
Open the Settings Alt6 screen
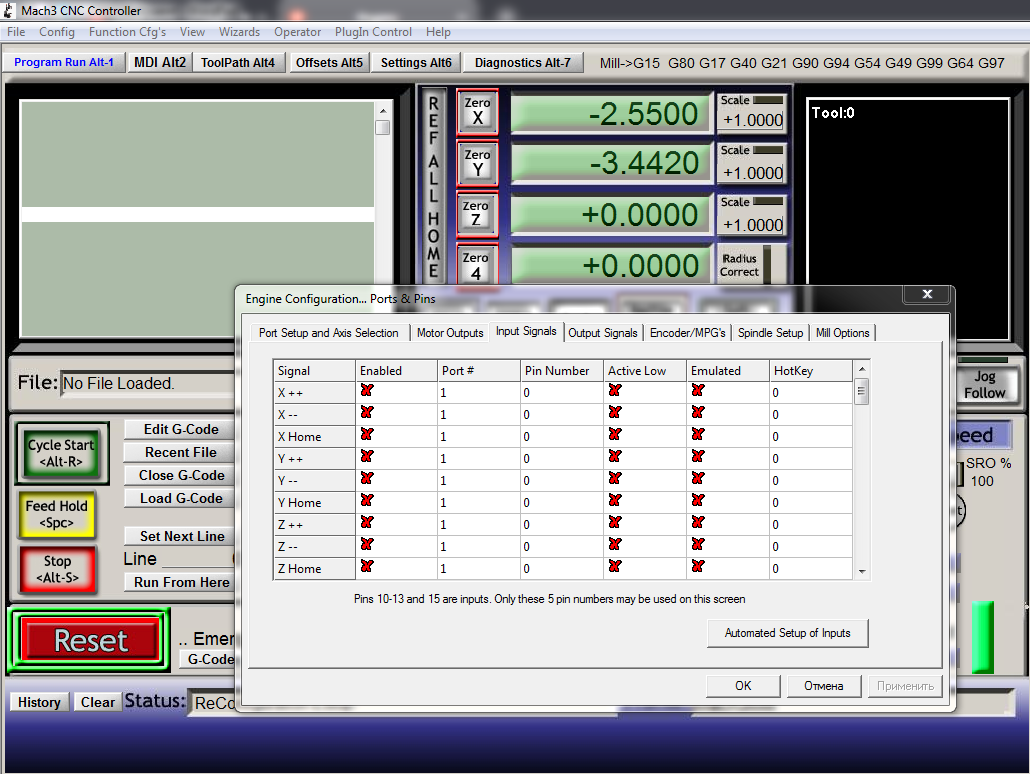(x=416, y=62)
